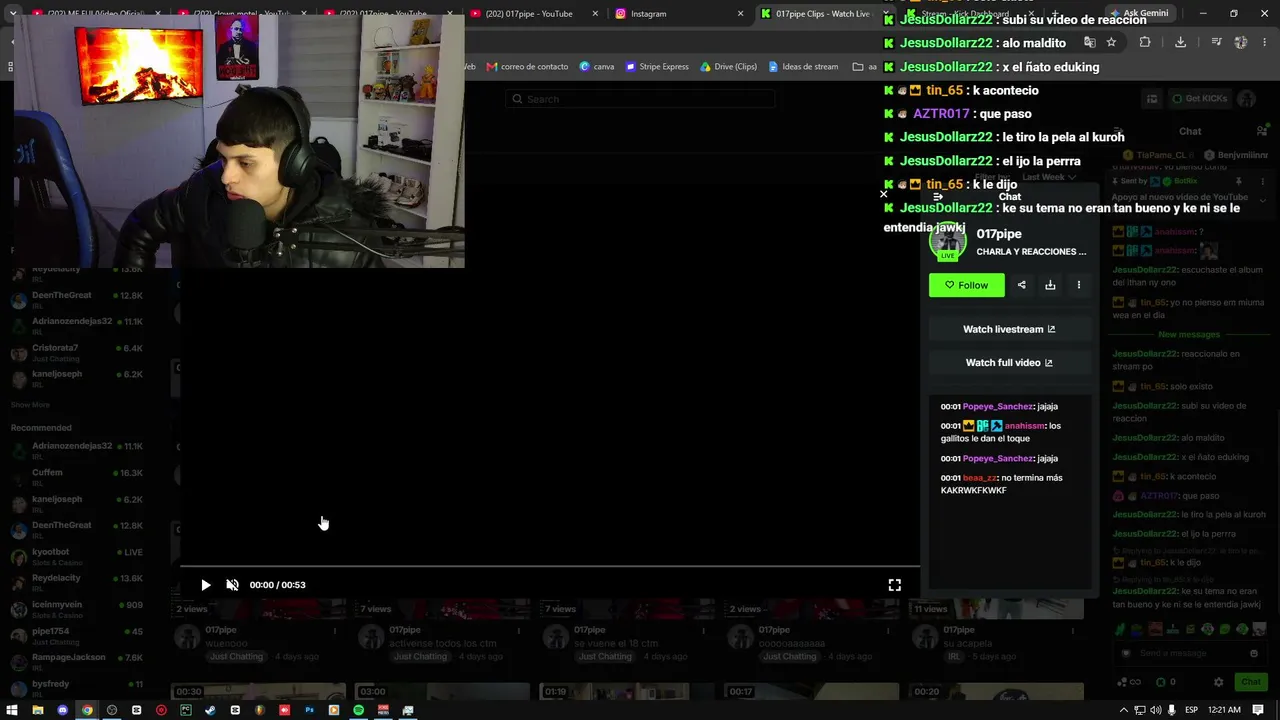Open the Chrome extensions puzzle icon
Screen dimensions: 1280x720
coord(1145,42)
